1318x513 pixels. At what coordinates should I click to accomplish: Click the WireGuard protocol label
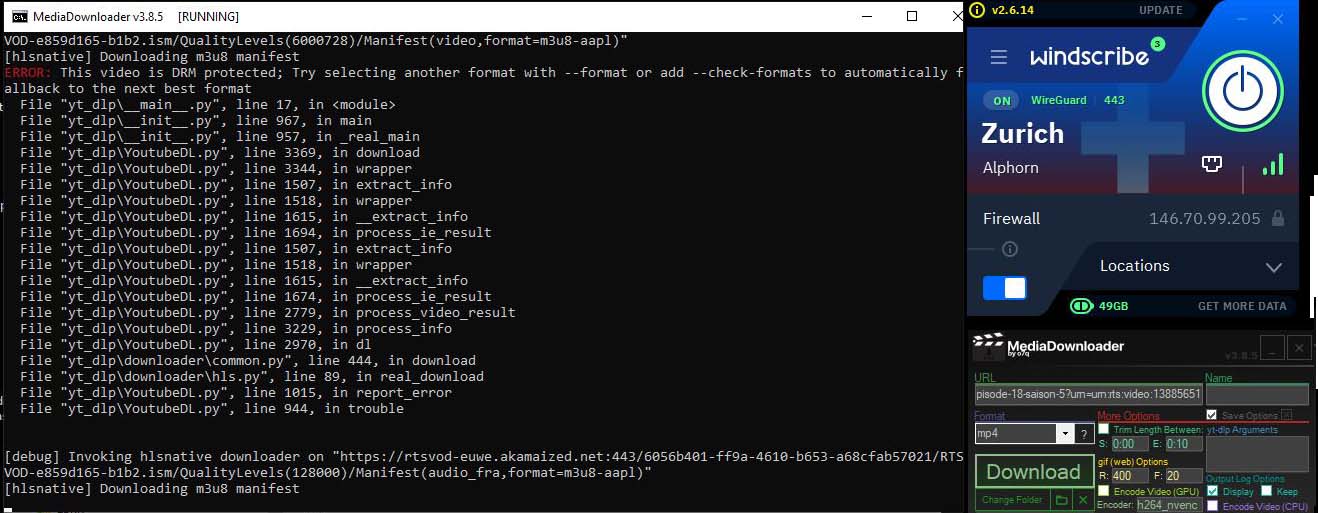coord(1058,100)
